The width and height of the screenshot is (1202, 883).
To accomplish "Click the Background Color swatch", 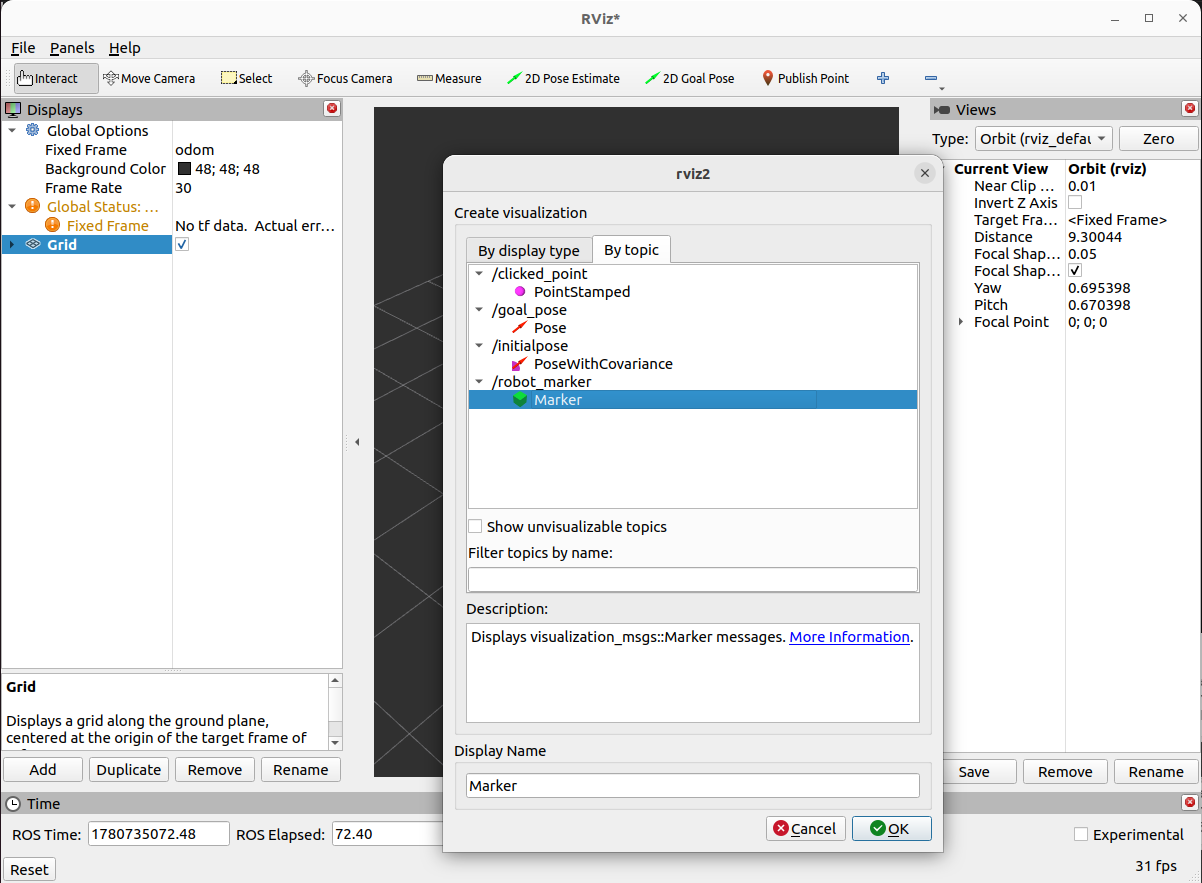I will [184, 169].
